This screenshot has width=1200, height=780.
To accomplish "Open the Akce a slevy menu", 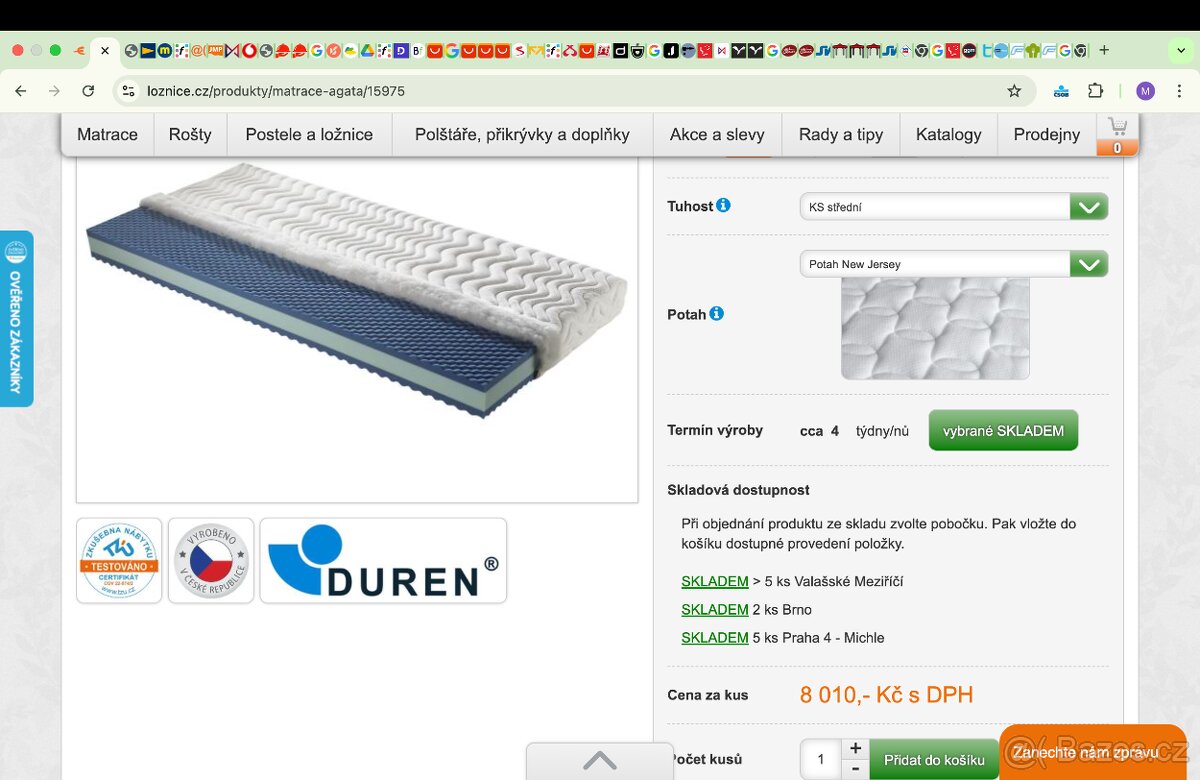I will 717,134.
